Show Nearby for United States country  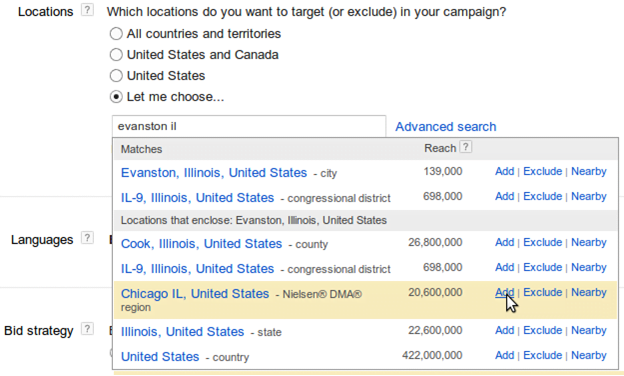(x=589, y=355)
